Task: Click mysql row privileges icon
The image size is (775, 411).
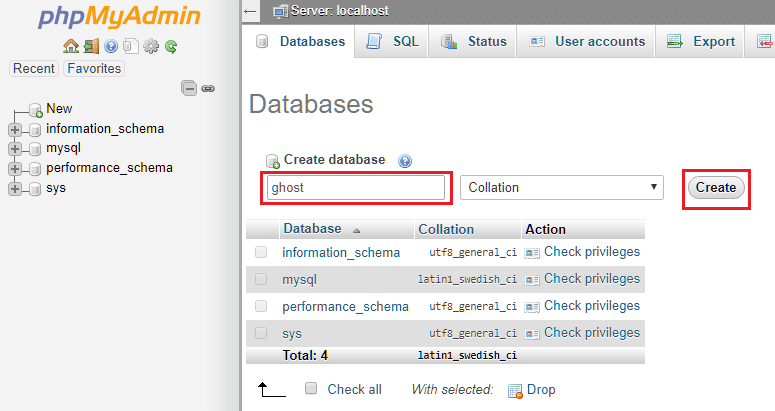Action: [532, 280]
